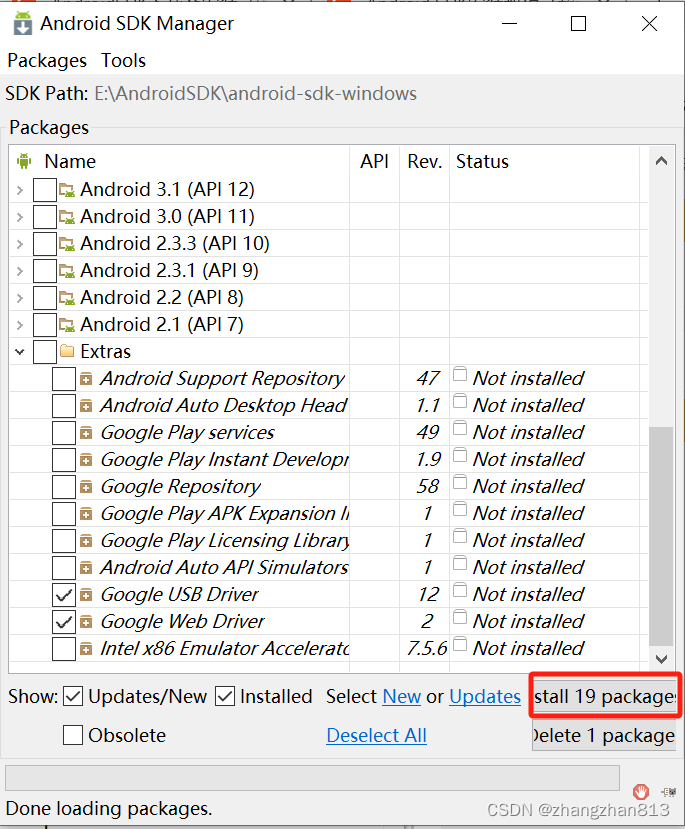The image size is (685, 829).
Task: Click the Android 2.2 (API 8) folder icon
Action: [67, 298]
